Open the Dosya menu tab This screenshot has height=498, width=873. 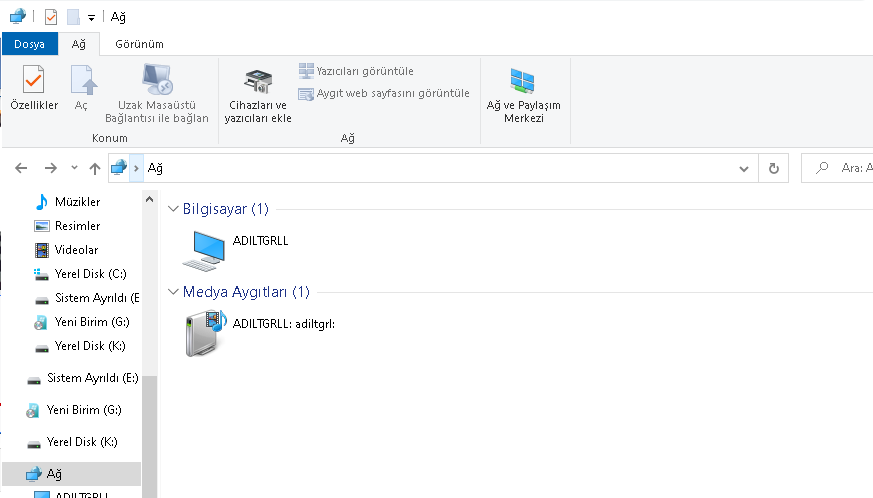pyautogui.click(x=30, y=44)
